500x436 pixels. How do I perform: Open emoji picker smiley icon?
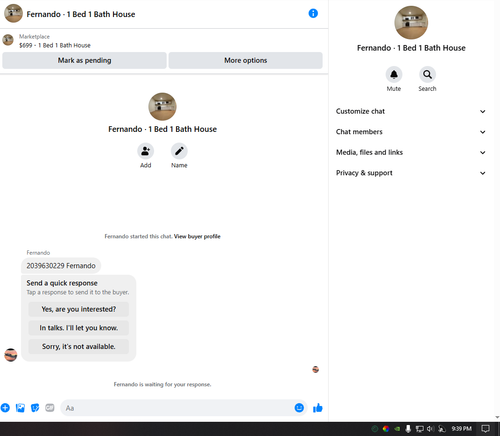pos(299,407)
